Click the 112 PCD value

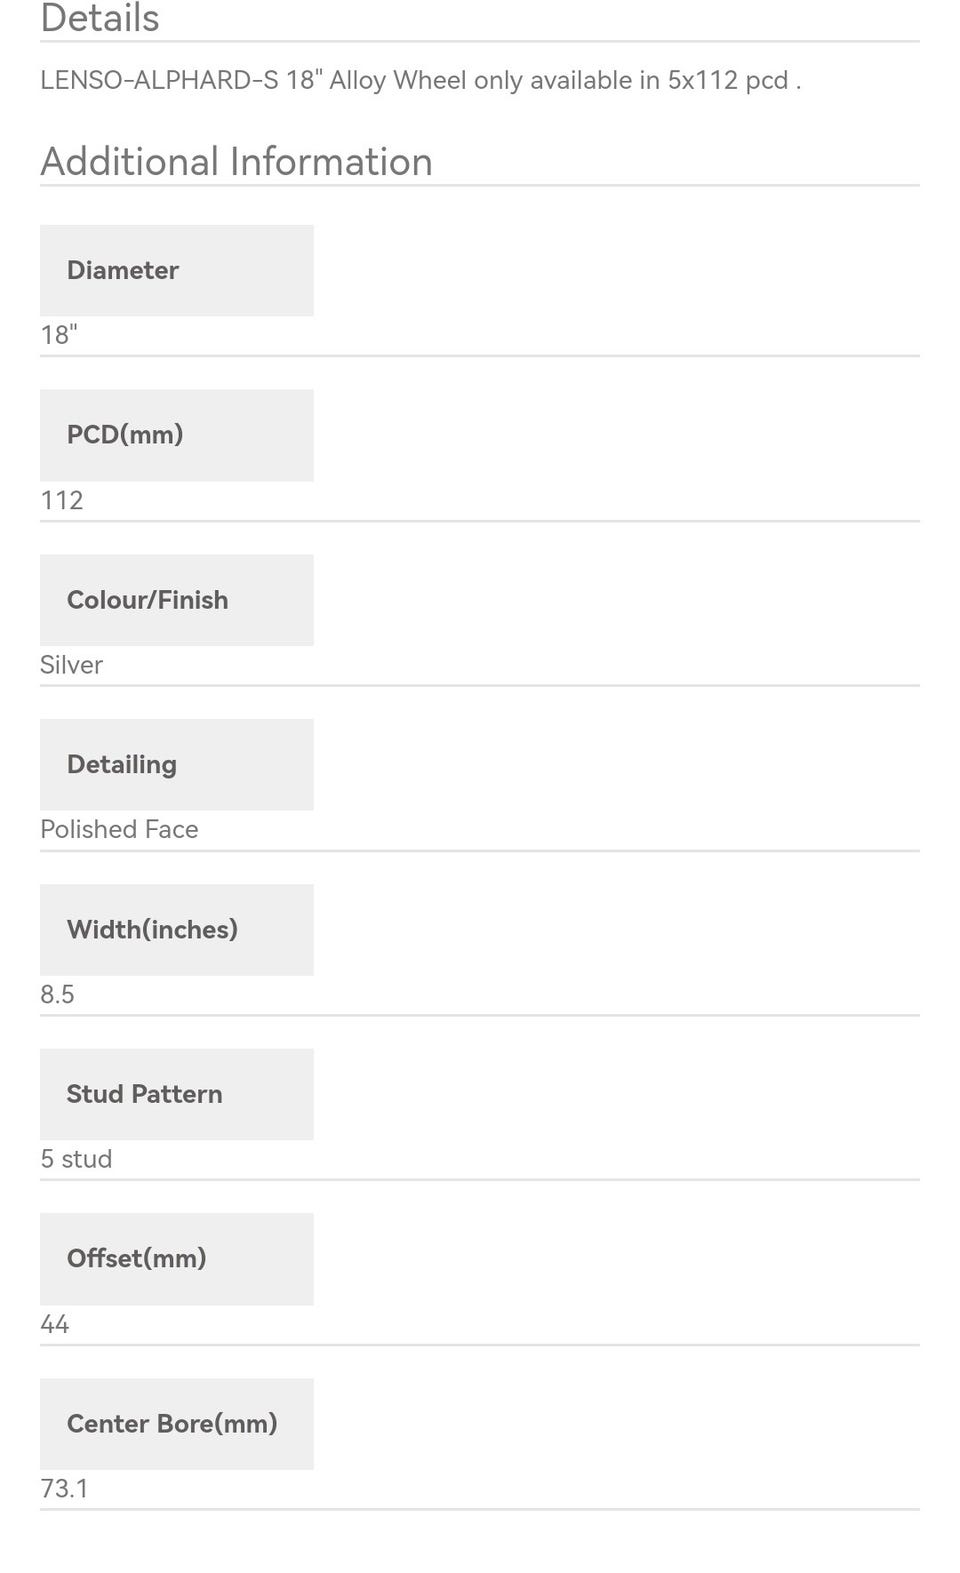(62, 500)
